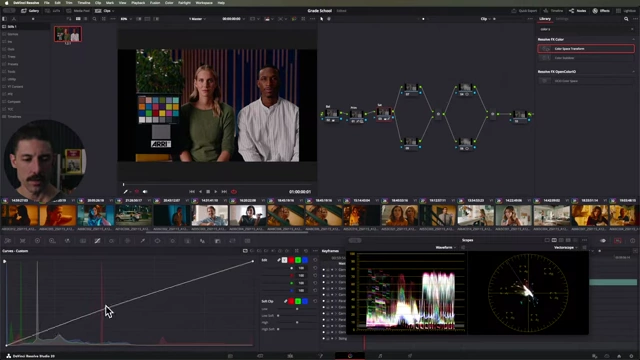Screen dimensions: 640x360
Task: Open the Power Window palette
Action: tap(157, 241)
